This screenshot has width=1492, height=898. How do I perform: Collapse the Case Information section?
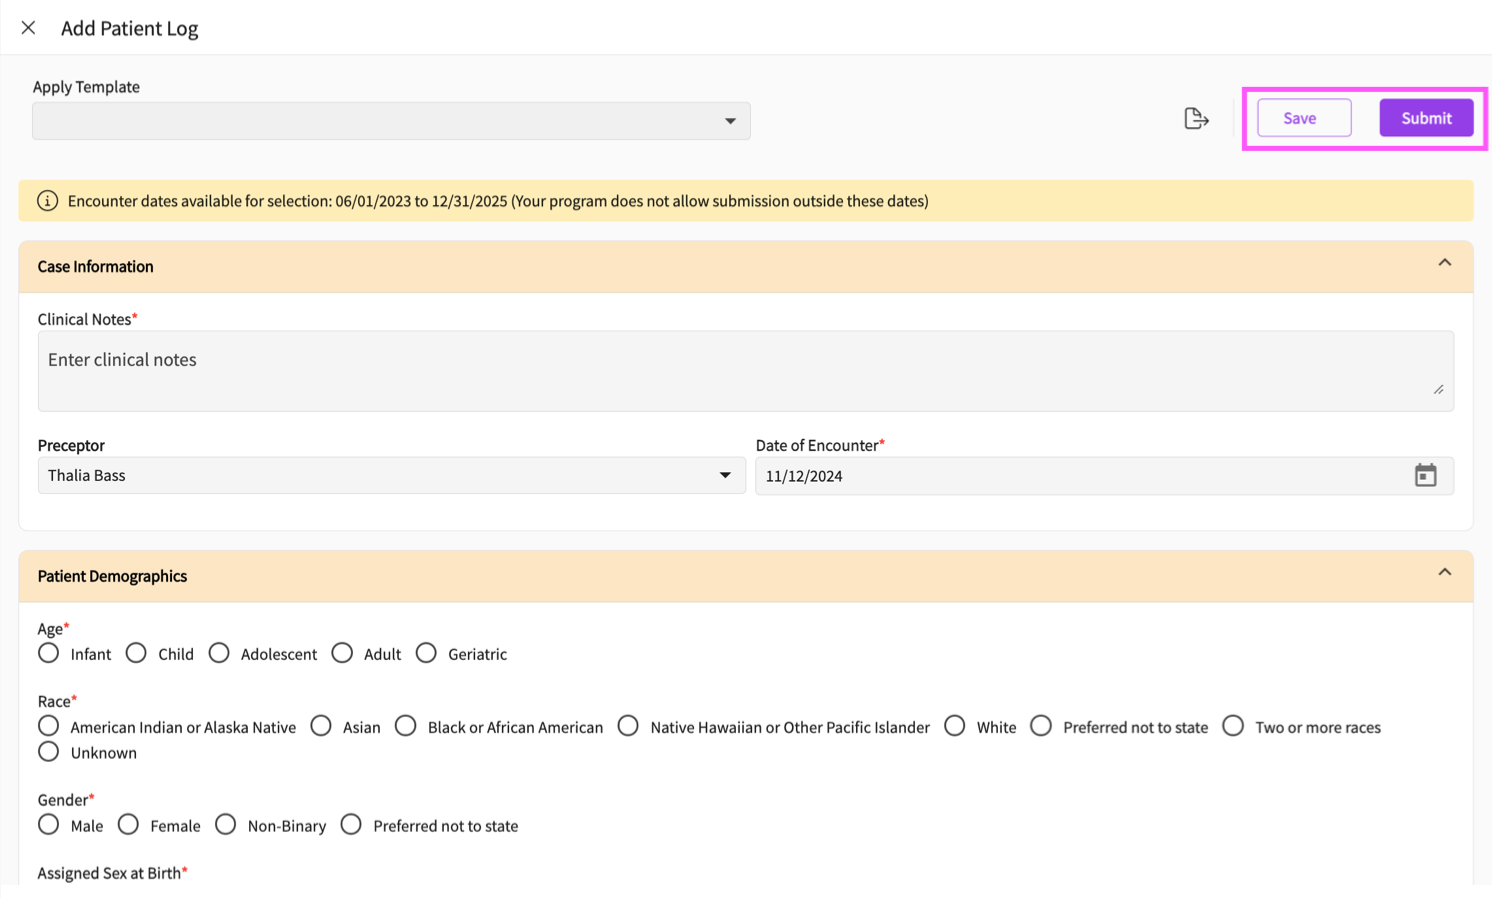pyautogui.click(x=1444, y=264)
